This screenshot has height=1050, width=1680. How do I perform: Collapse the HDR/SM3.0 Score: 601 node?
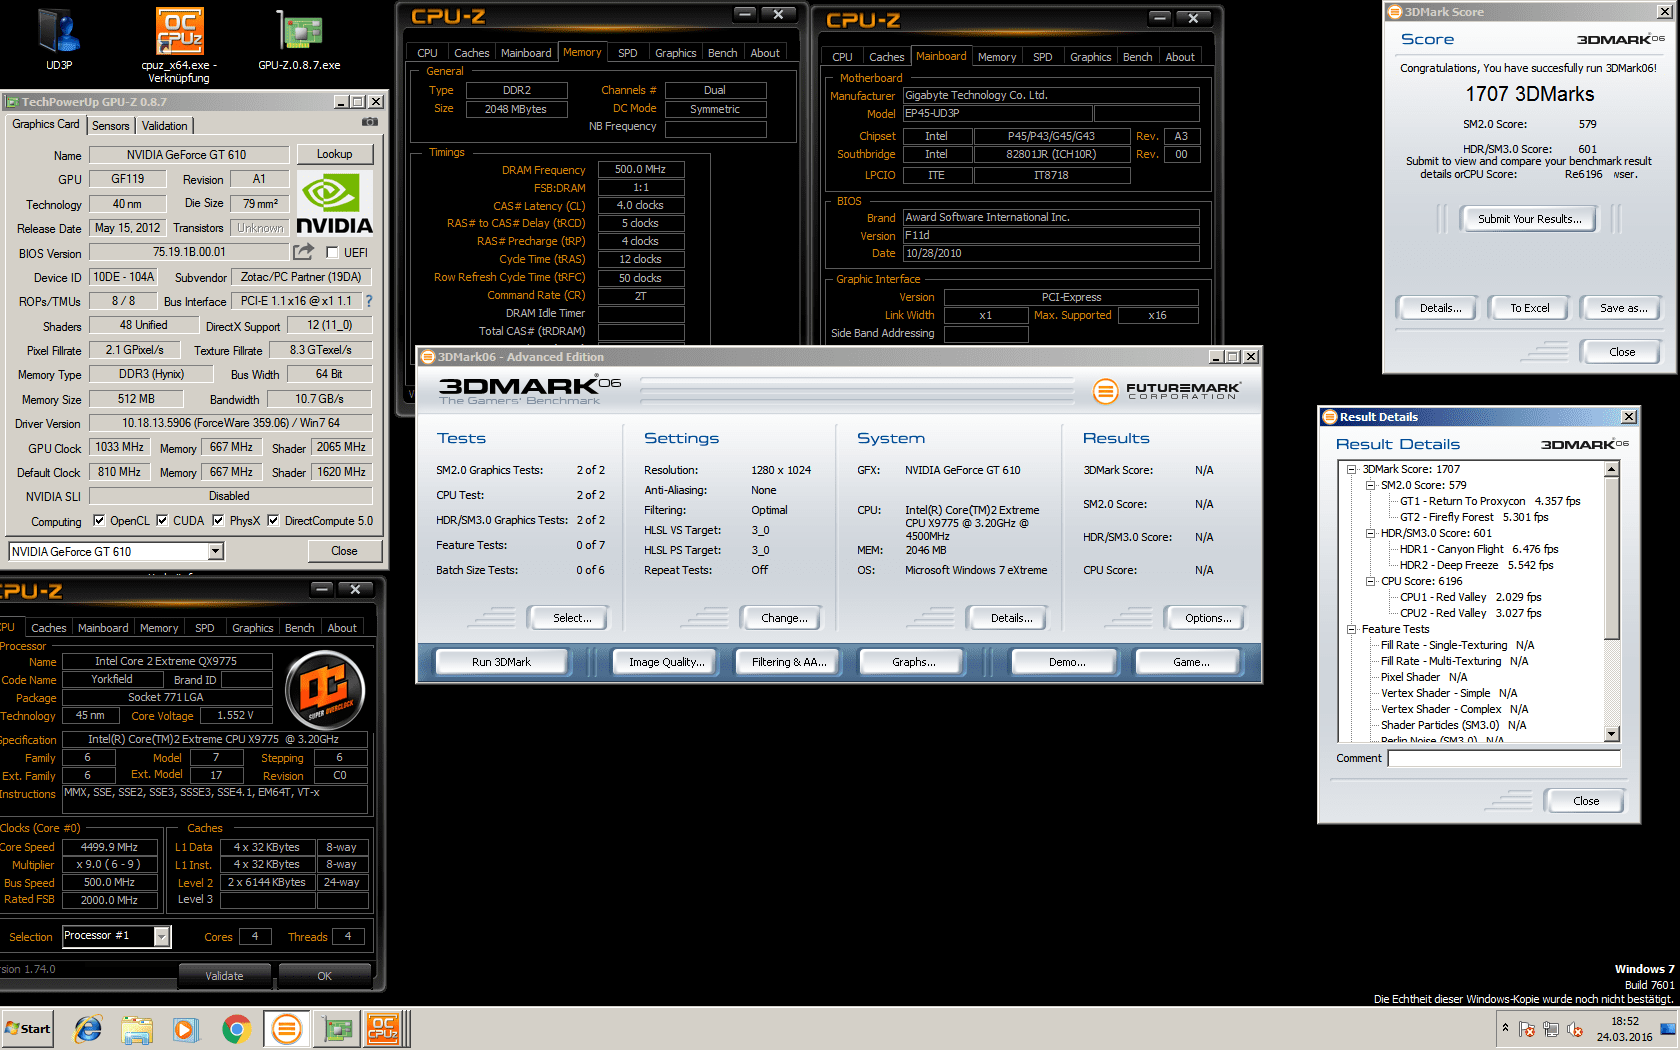(x=1371, y=533)
